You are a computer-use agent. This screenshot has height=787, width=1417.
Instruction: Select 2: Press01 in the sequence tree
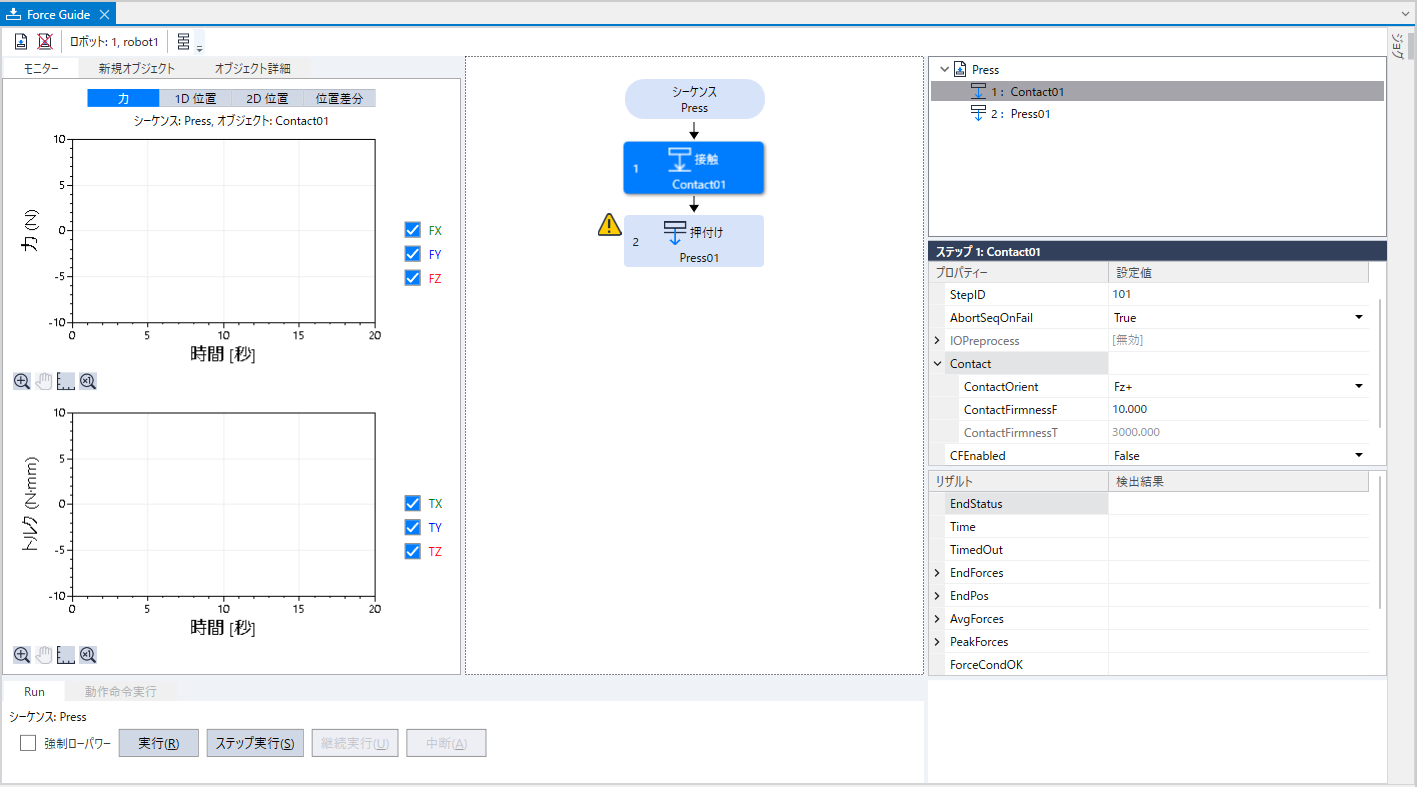[1032, 114]
